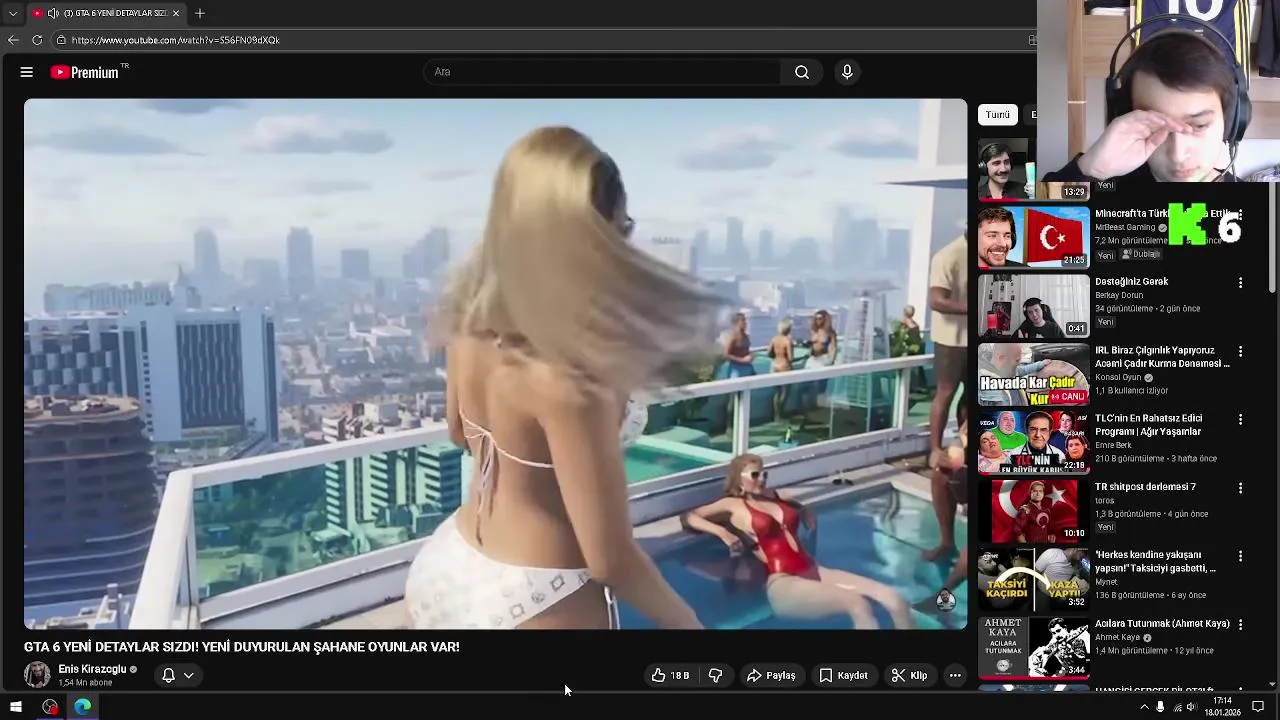This screenshot has width=1280, height=720.
Task: Open more actions three-dot menu
Action: [955, 676]
